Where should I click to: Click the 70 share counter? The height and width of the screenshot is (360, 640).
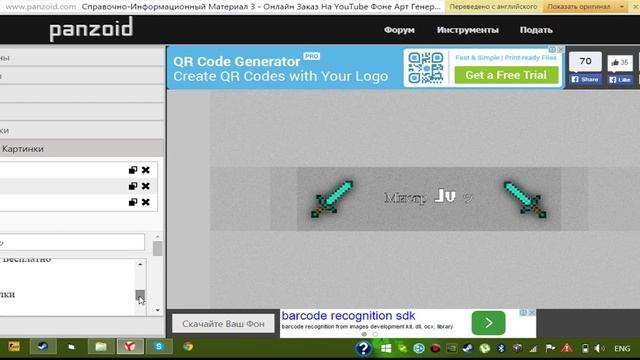tap(585, 61)
